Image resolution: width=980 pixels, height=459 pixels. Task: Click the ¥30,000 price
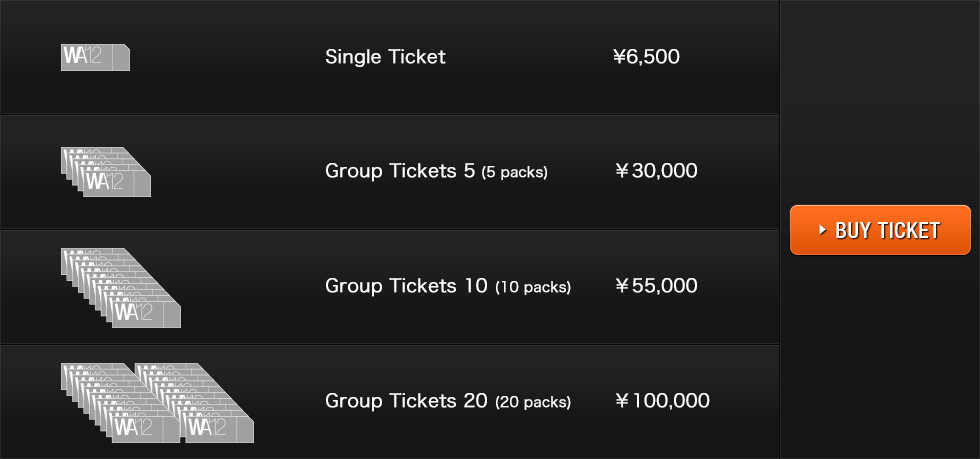pos(656,171)
